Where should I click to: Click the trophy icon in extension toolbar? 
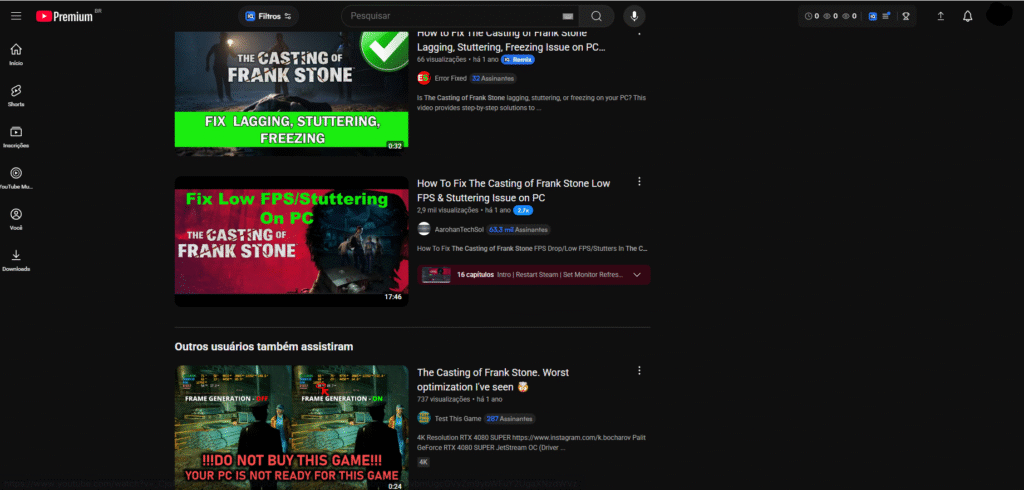point(906,16)
